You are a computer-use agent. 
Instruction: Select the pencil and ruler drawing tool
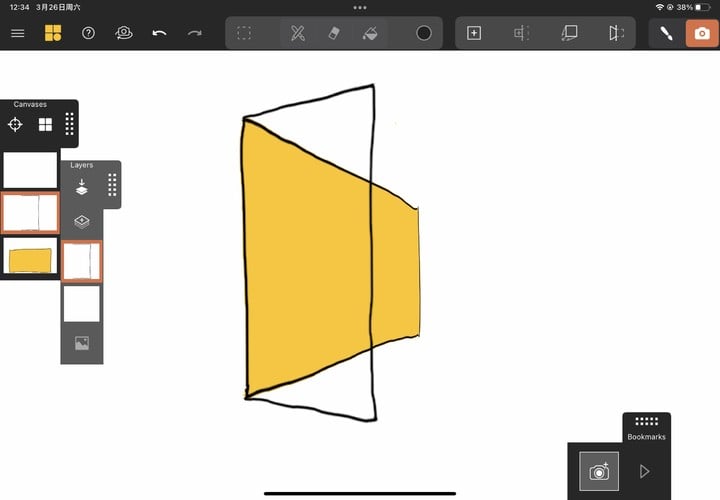pyautogui.click(x=298, y=33)
